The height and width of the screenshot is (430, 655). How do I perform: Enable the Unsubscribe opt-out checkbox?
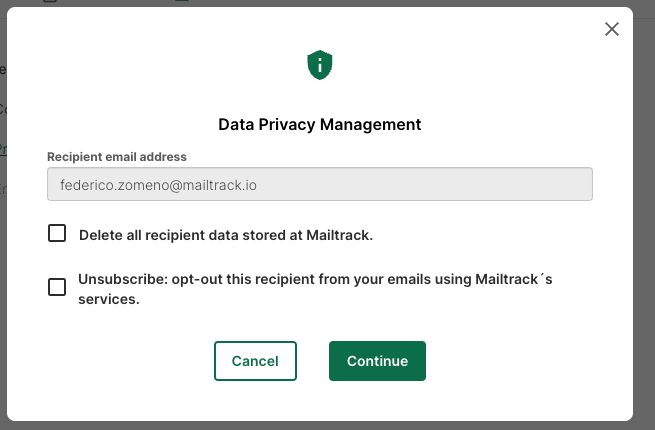coord(57,287)
